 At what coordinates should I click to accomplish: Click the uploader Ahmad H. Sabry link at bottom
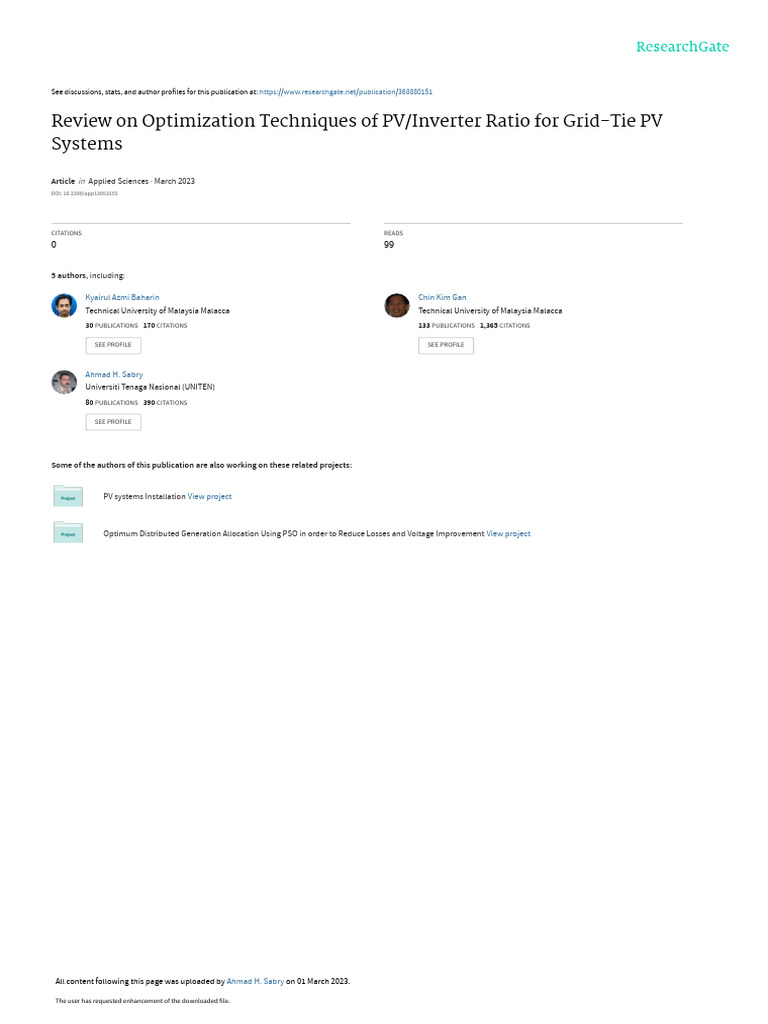point(255,981)
